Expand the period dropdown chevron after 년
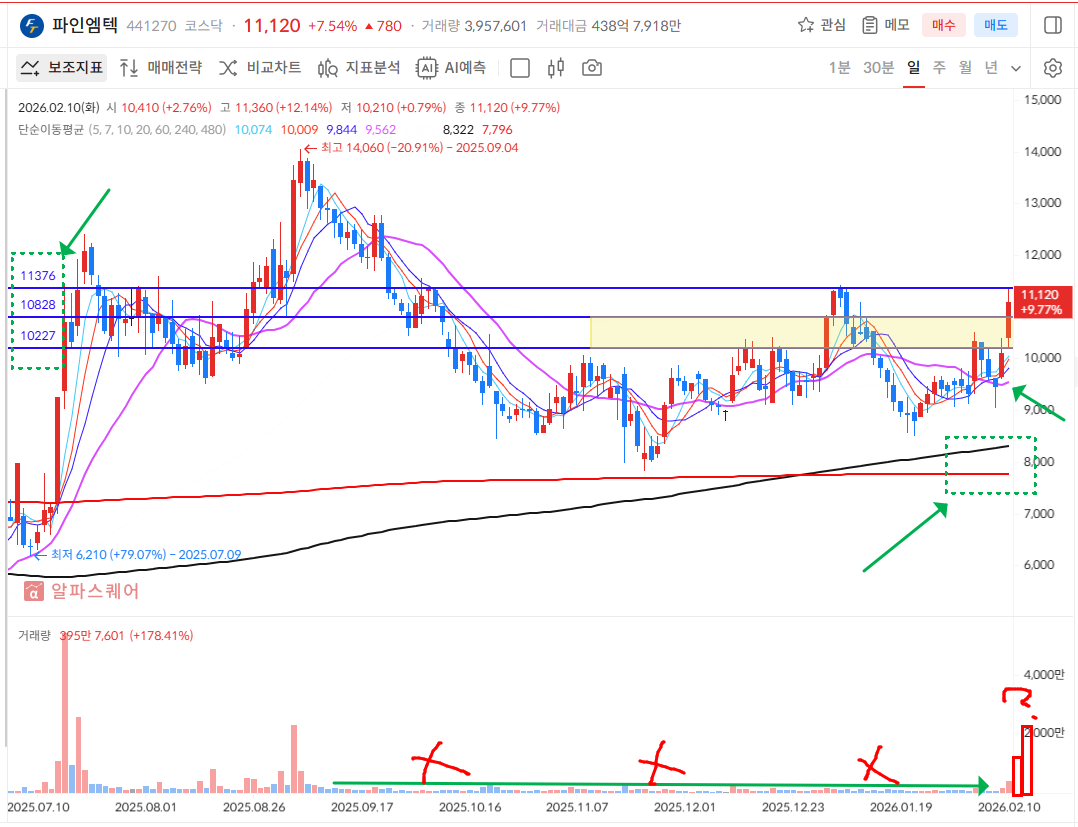This screenshot has height=827, width=1078. click(1016, 68)
